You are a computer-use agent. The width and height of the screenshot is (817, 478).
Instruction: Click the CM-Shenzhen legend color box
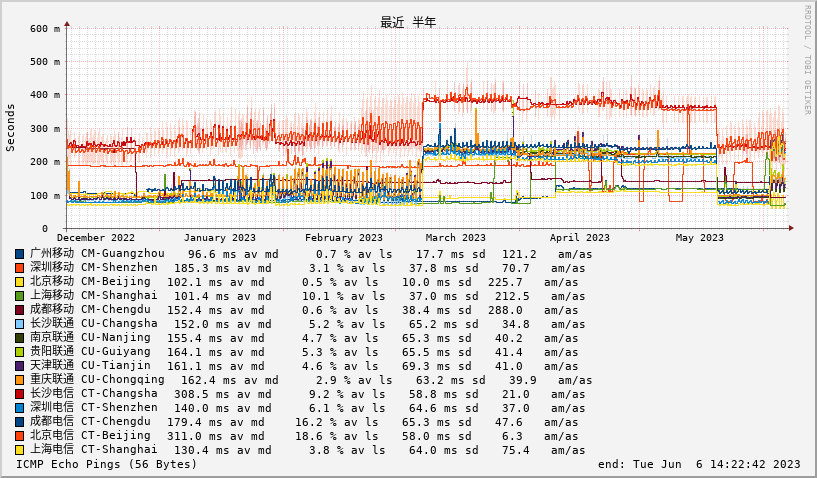pos(20,268)
